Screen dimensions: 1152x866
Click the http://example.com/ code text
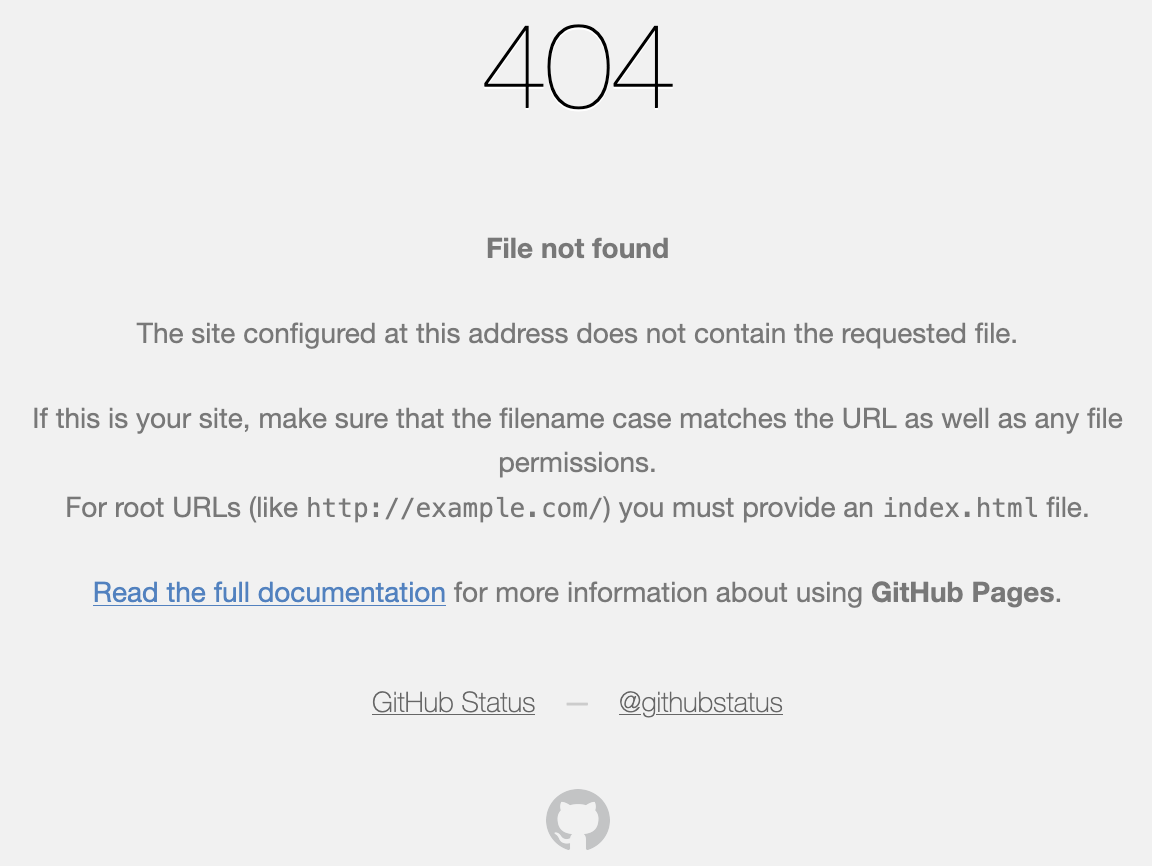457,508
